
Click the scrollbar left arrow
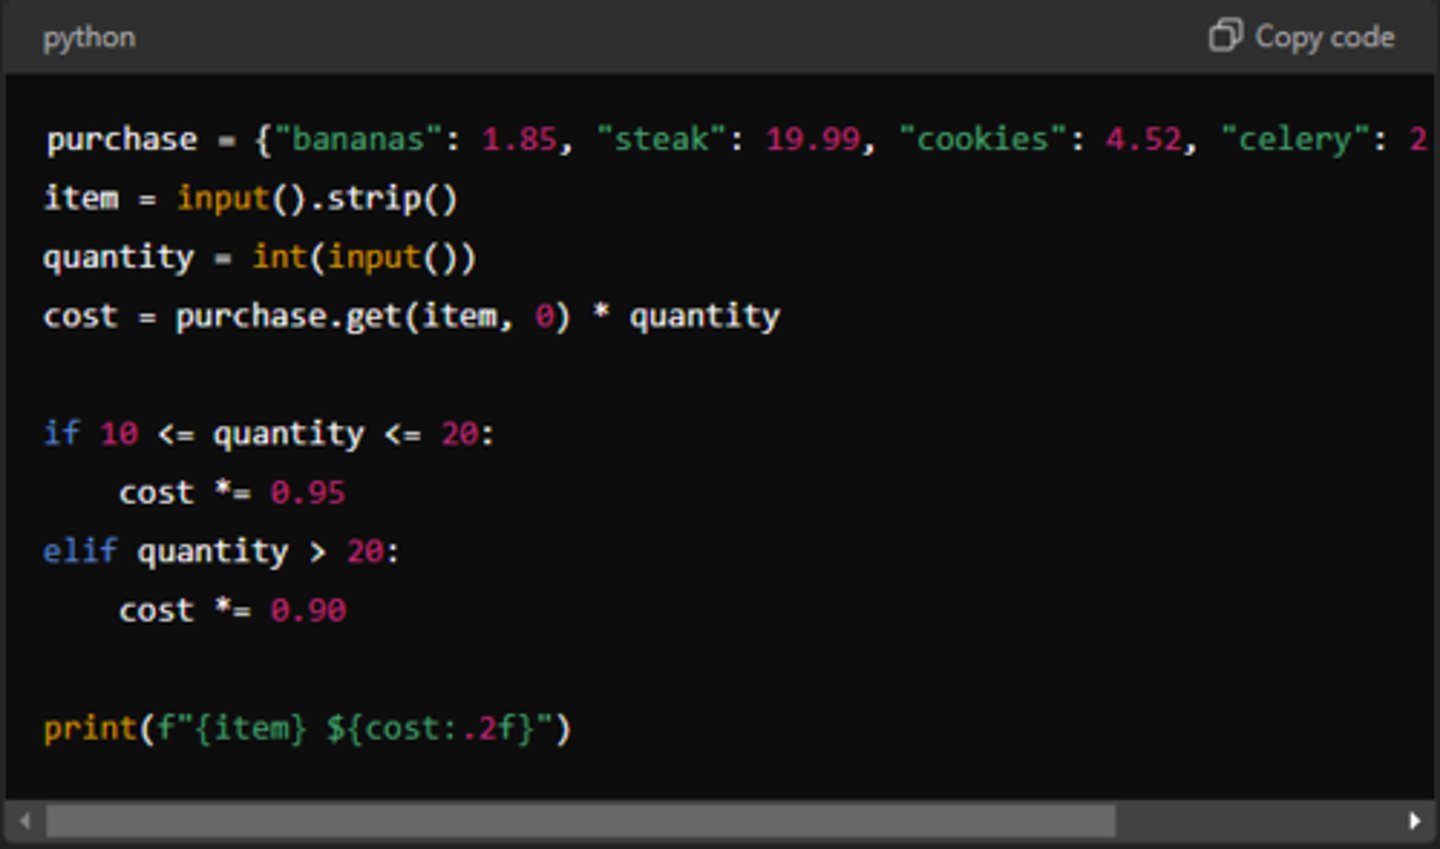[25, 821]
